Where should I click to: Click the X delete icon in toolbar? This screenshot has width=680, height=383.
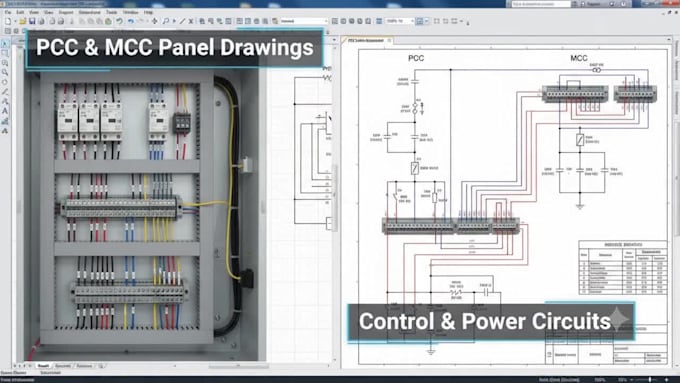pyautogui.click(x=191, y=21)
